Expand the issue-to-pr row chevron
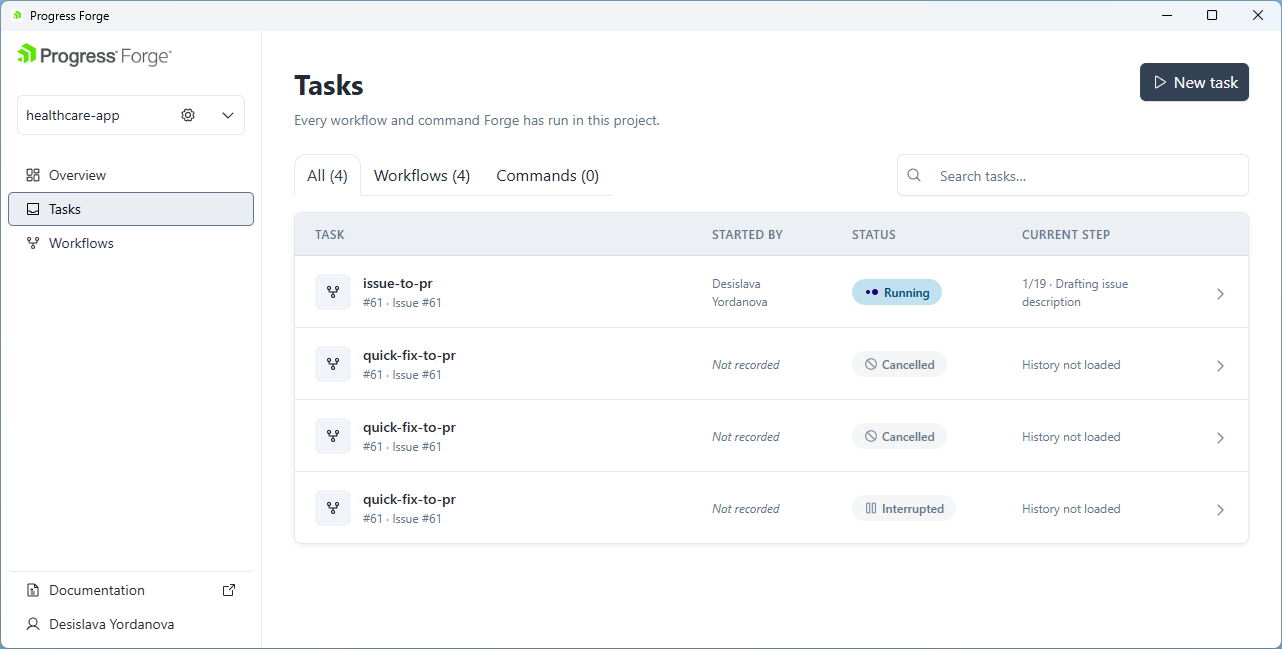Viewport: 1282px width, 649px height. click(x=1220, y=294)
